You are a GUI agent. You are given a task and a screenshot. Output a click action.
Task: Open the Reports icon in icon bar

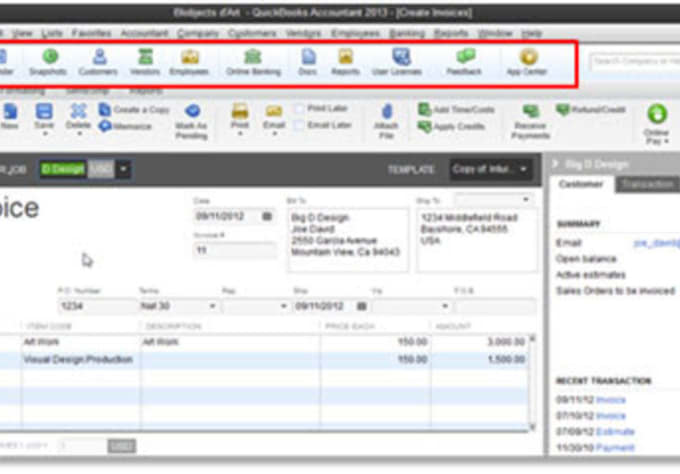(346, 62)
